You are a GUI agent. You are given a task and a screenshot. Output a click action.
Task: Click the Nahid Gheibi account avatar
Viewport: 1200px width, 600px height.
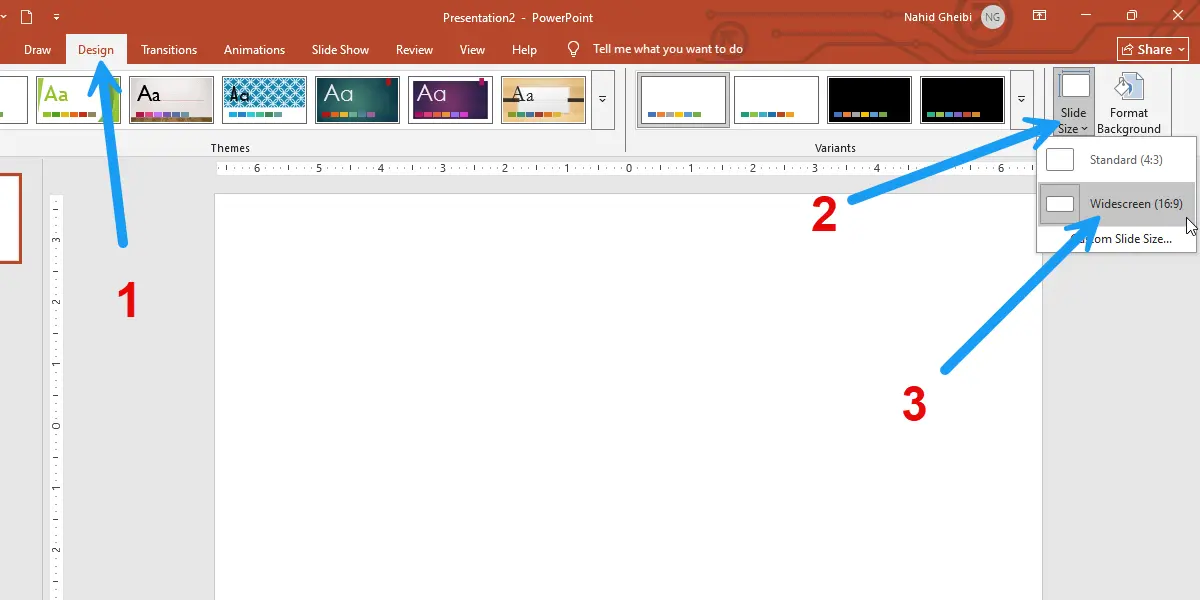(x=992, y=17)
